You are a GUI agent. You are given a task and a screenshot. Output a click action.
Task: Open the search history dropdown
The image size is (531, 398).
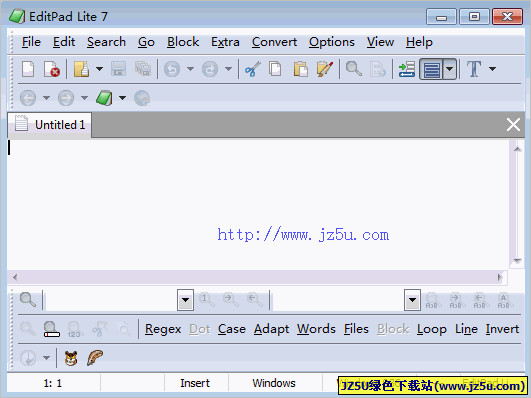tap(185, 300)
